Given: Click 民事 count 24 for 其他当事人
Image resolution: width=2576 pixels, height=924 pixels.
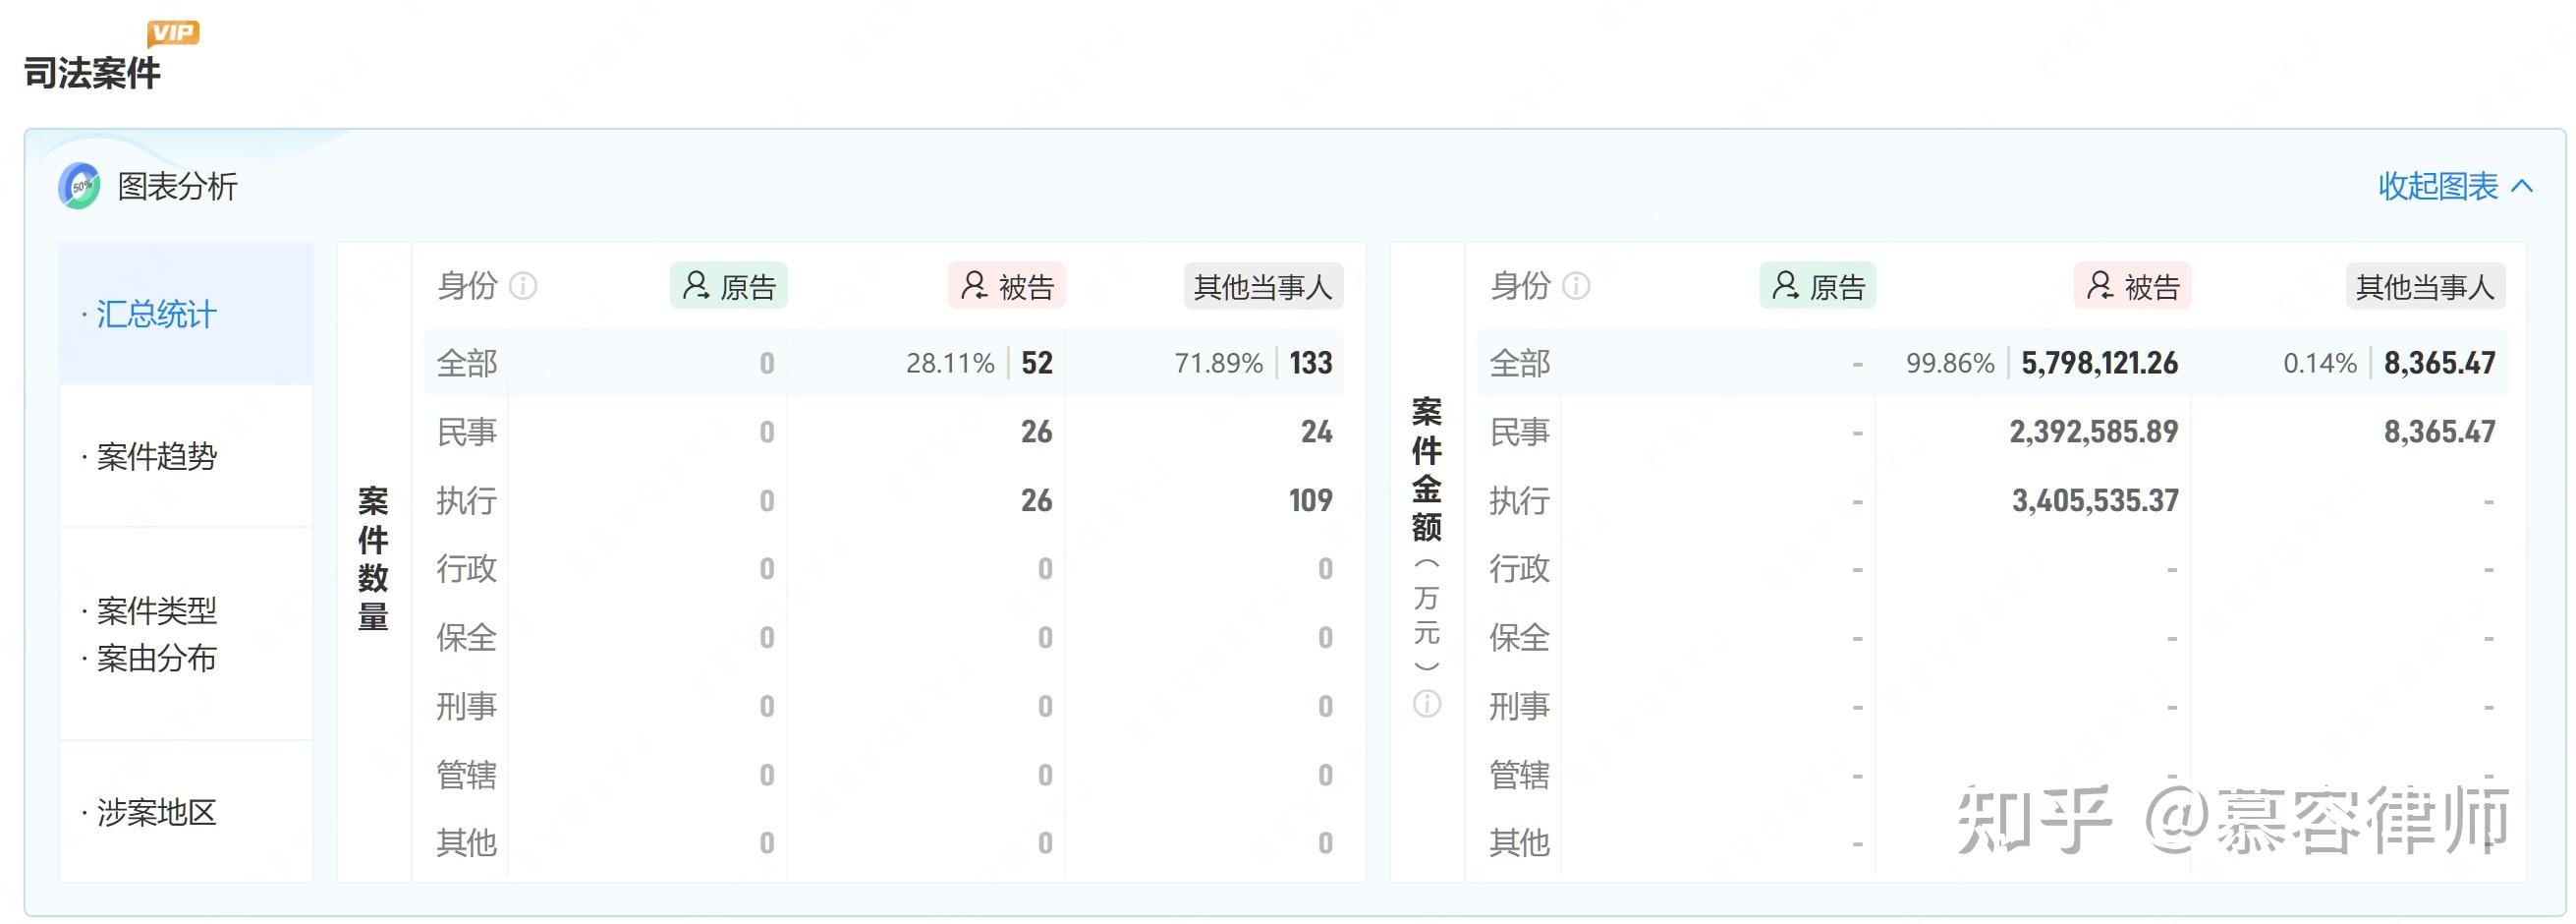Looking at the screenshot, I should coord(1316,432).
